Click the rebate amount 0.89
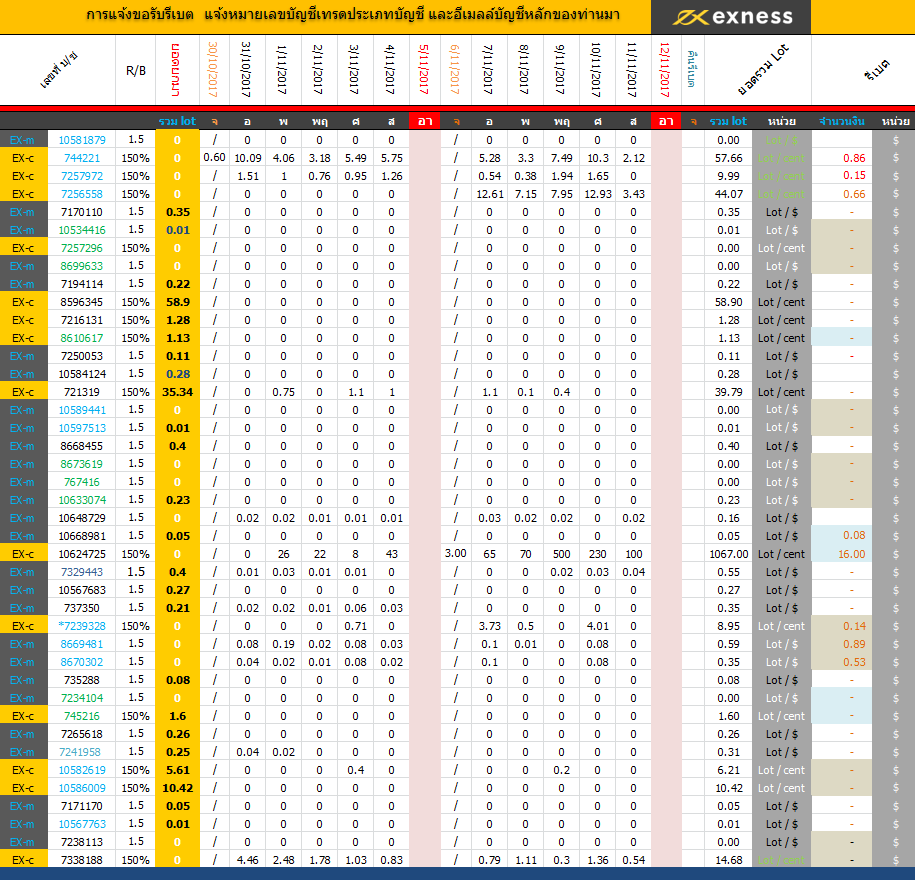Image resolution: width=915 pixels, height=880 pixels. pyautogui.click(x=854, y=644)
